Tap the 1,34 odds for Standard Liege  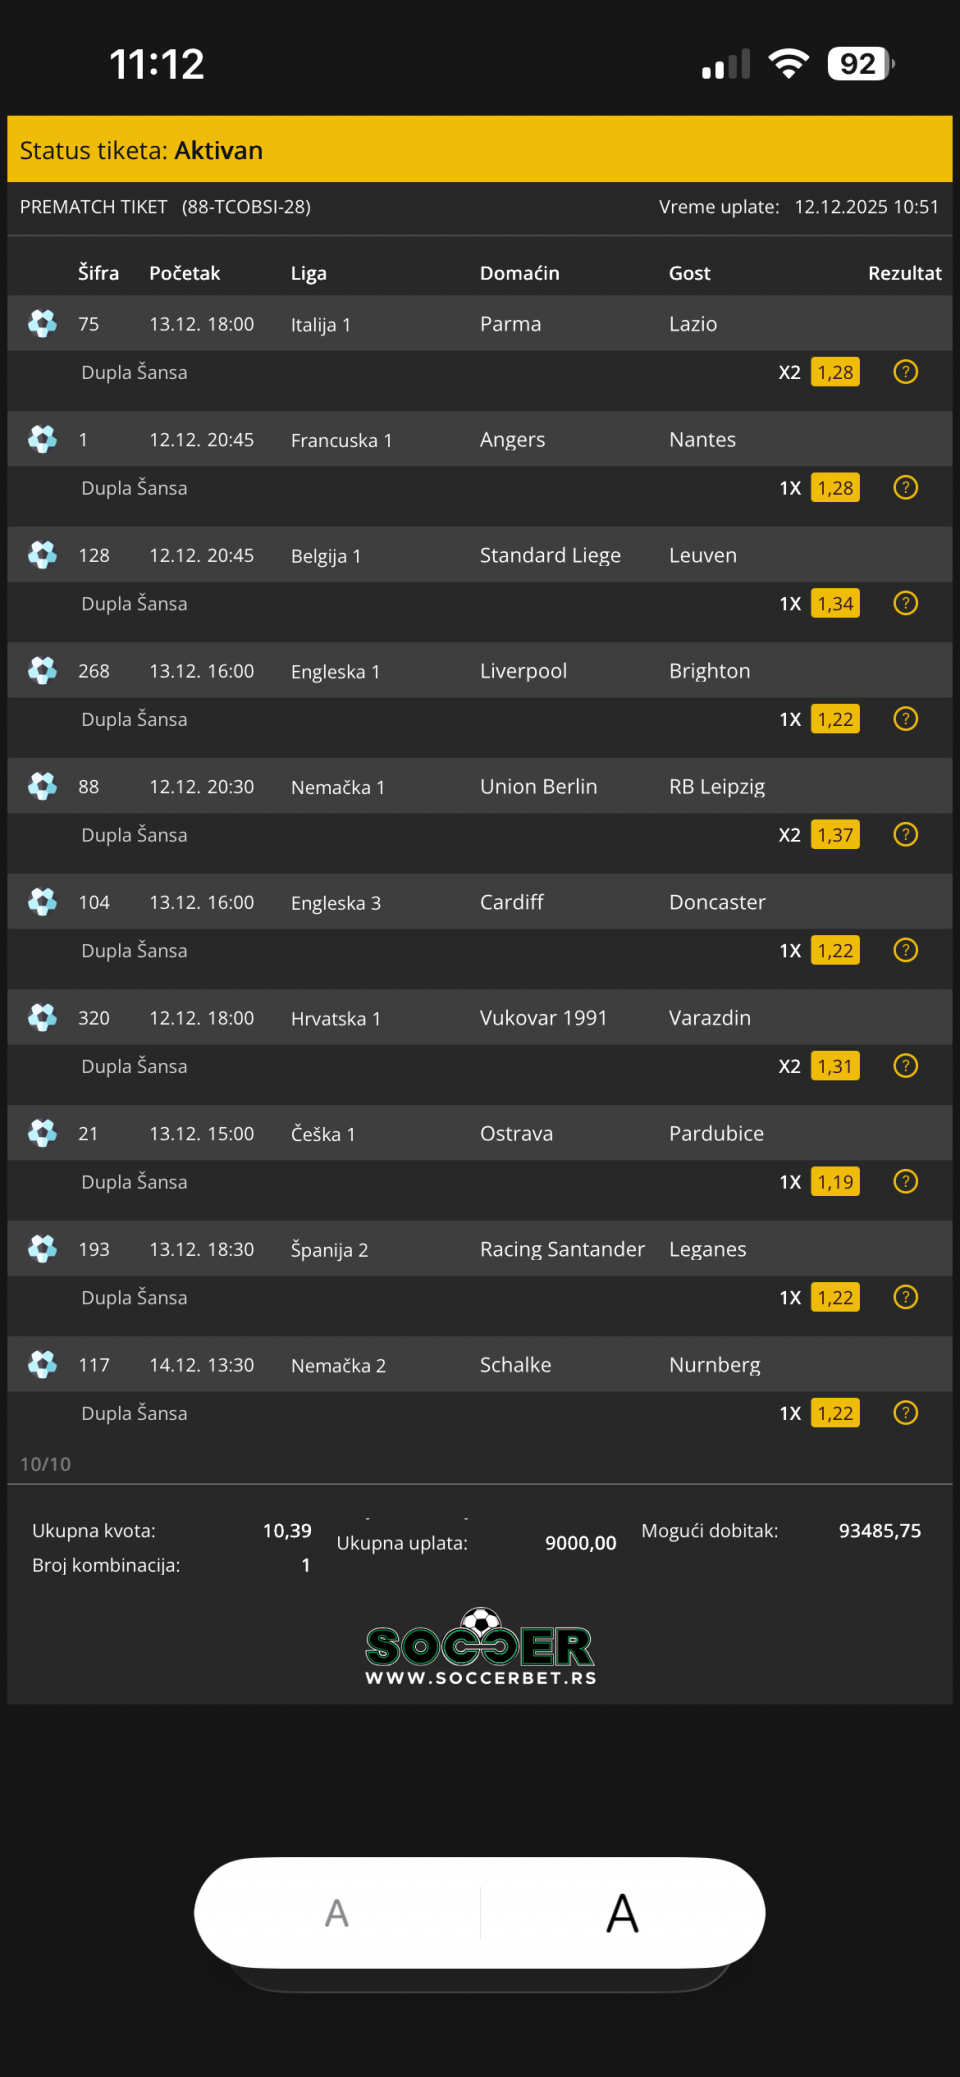tap(835, 604)
